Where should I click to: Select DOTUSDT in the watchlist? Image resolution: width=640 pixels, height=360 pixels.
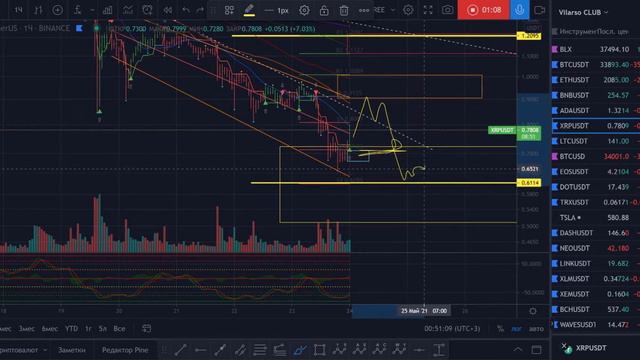596,187
